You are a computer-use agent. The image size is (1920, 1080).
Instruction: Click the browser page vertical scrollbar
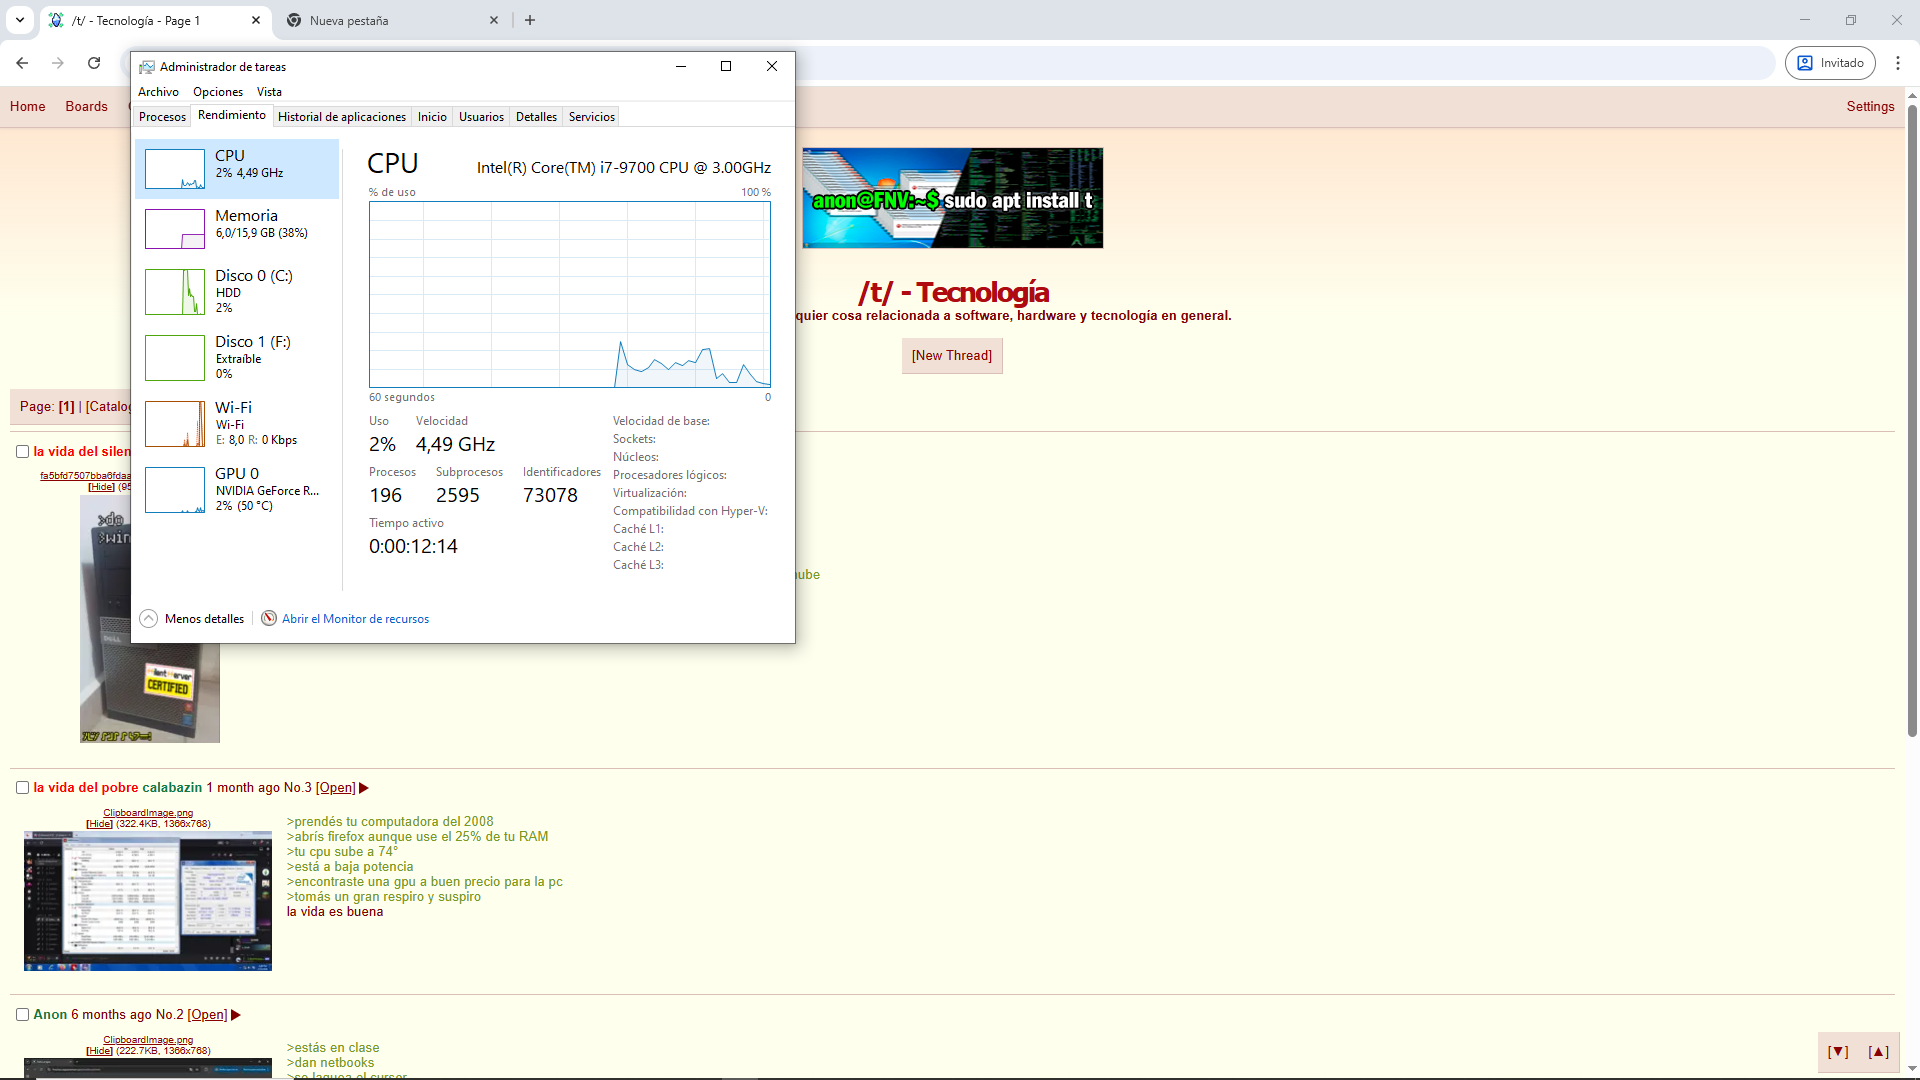(x=1912, y=420)
